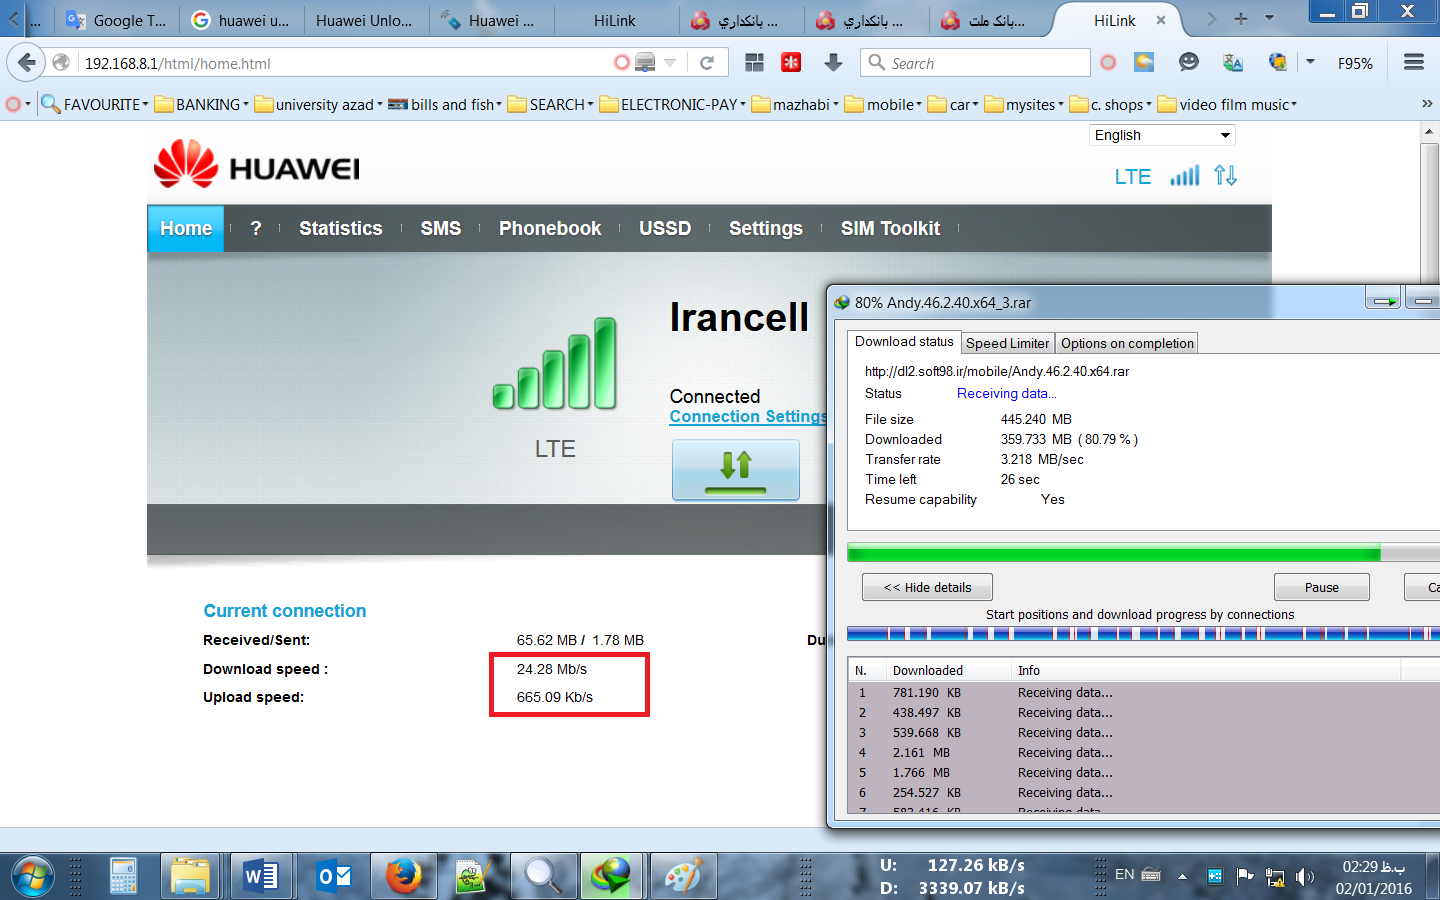
Task: Select connection row 4 with 2.161 MB
Action: (x=1143, y=752)
